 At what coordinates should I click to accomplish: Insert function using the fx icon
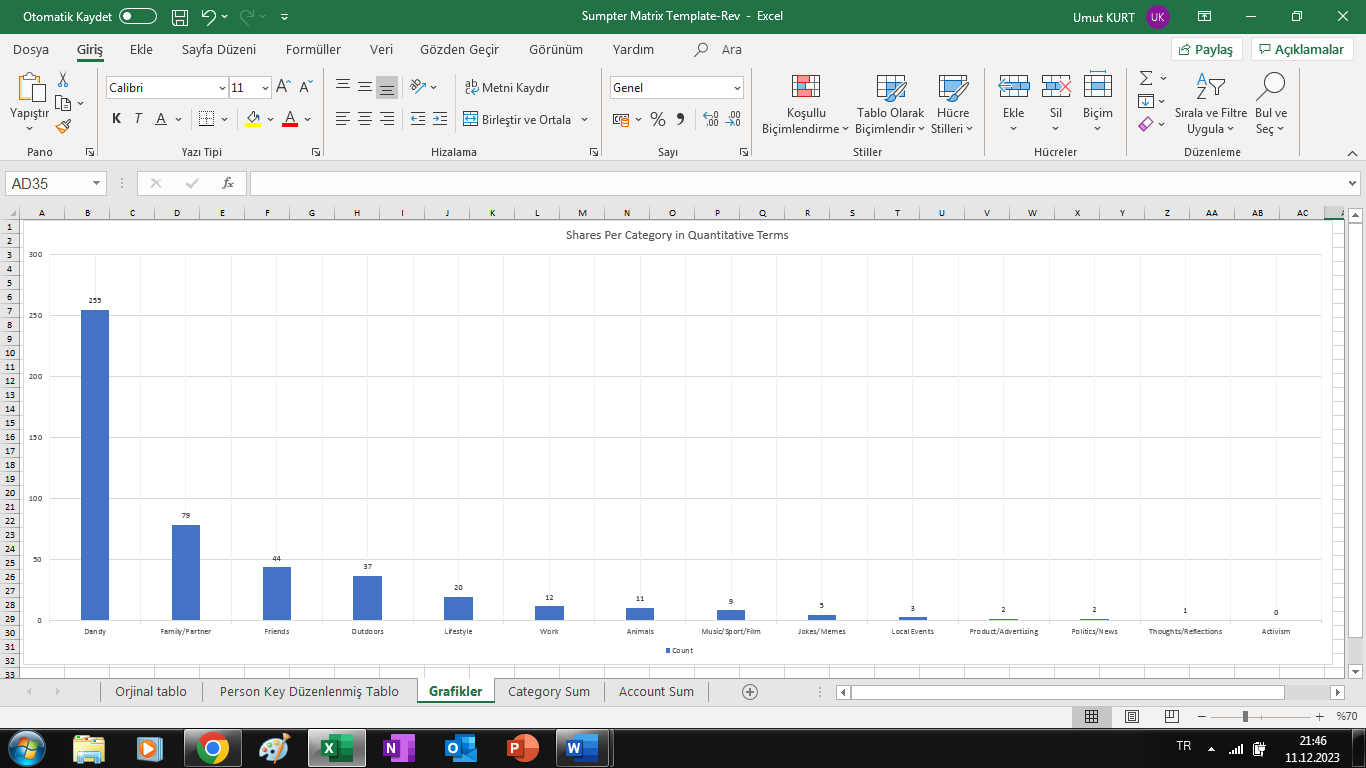228,183
